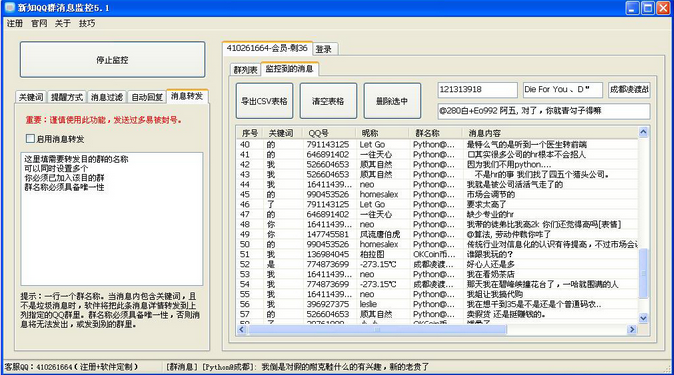Select row 47 message 缺少专业的hr
This screenshot has width=674, height=375.
438,214
